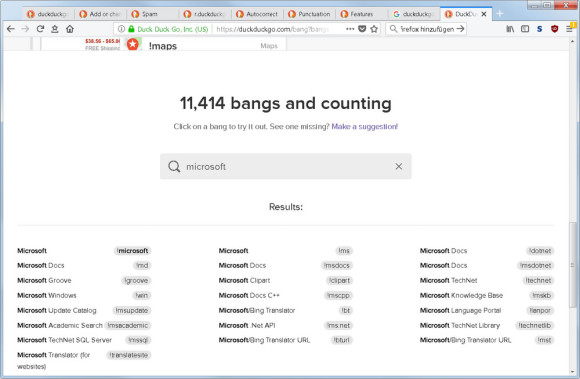Try the !win bang
This screenshot has width=580, height=379.
[142, 295]
